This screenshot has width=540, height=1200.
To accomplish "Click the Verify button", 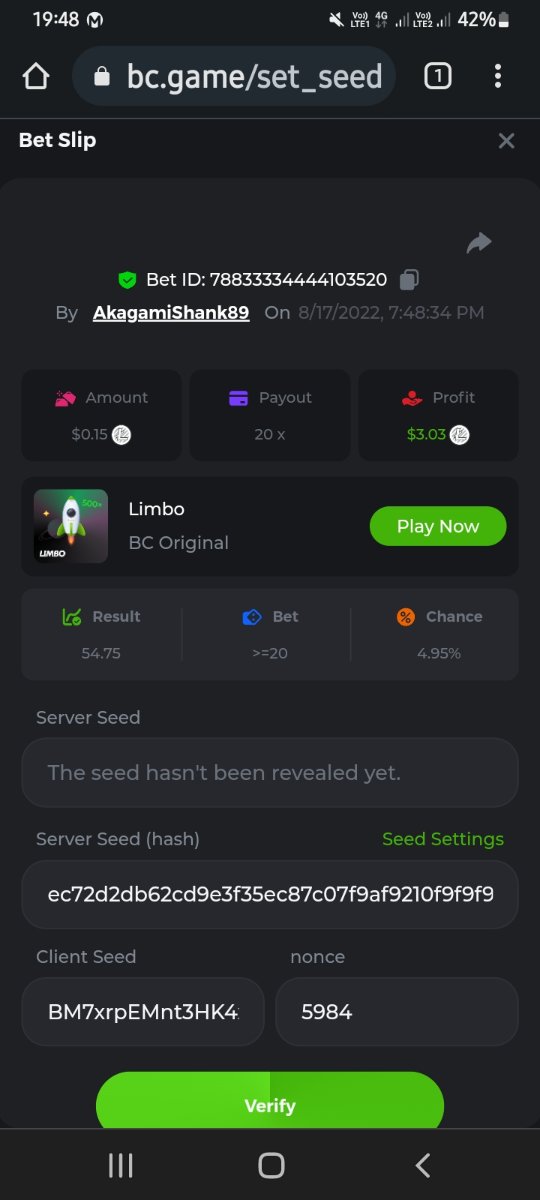I will point(270,1105).
